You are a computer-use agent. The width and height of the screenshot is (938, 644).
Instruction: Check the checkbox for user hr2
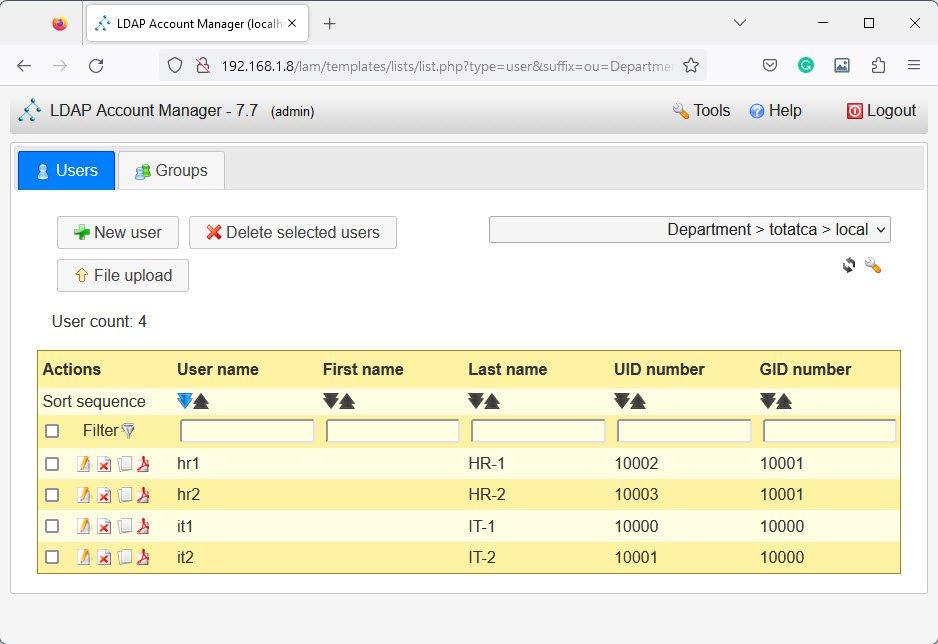pyautogui.click(x=52, y=495)
